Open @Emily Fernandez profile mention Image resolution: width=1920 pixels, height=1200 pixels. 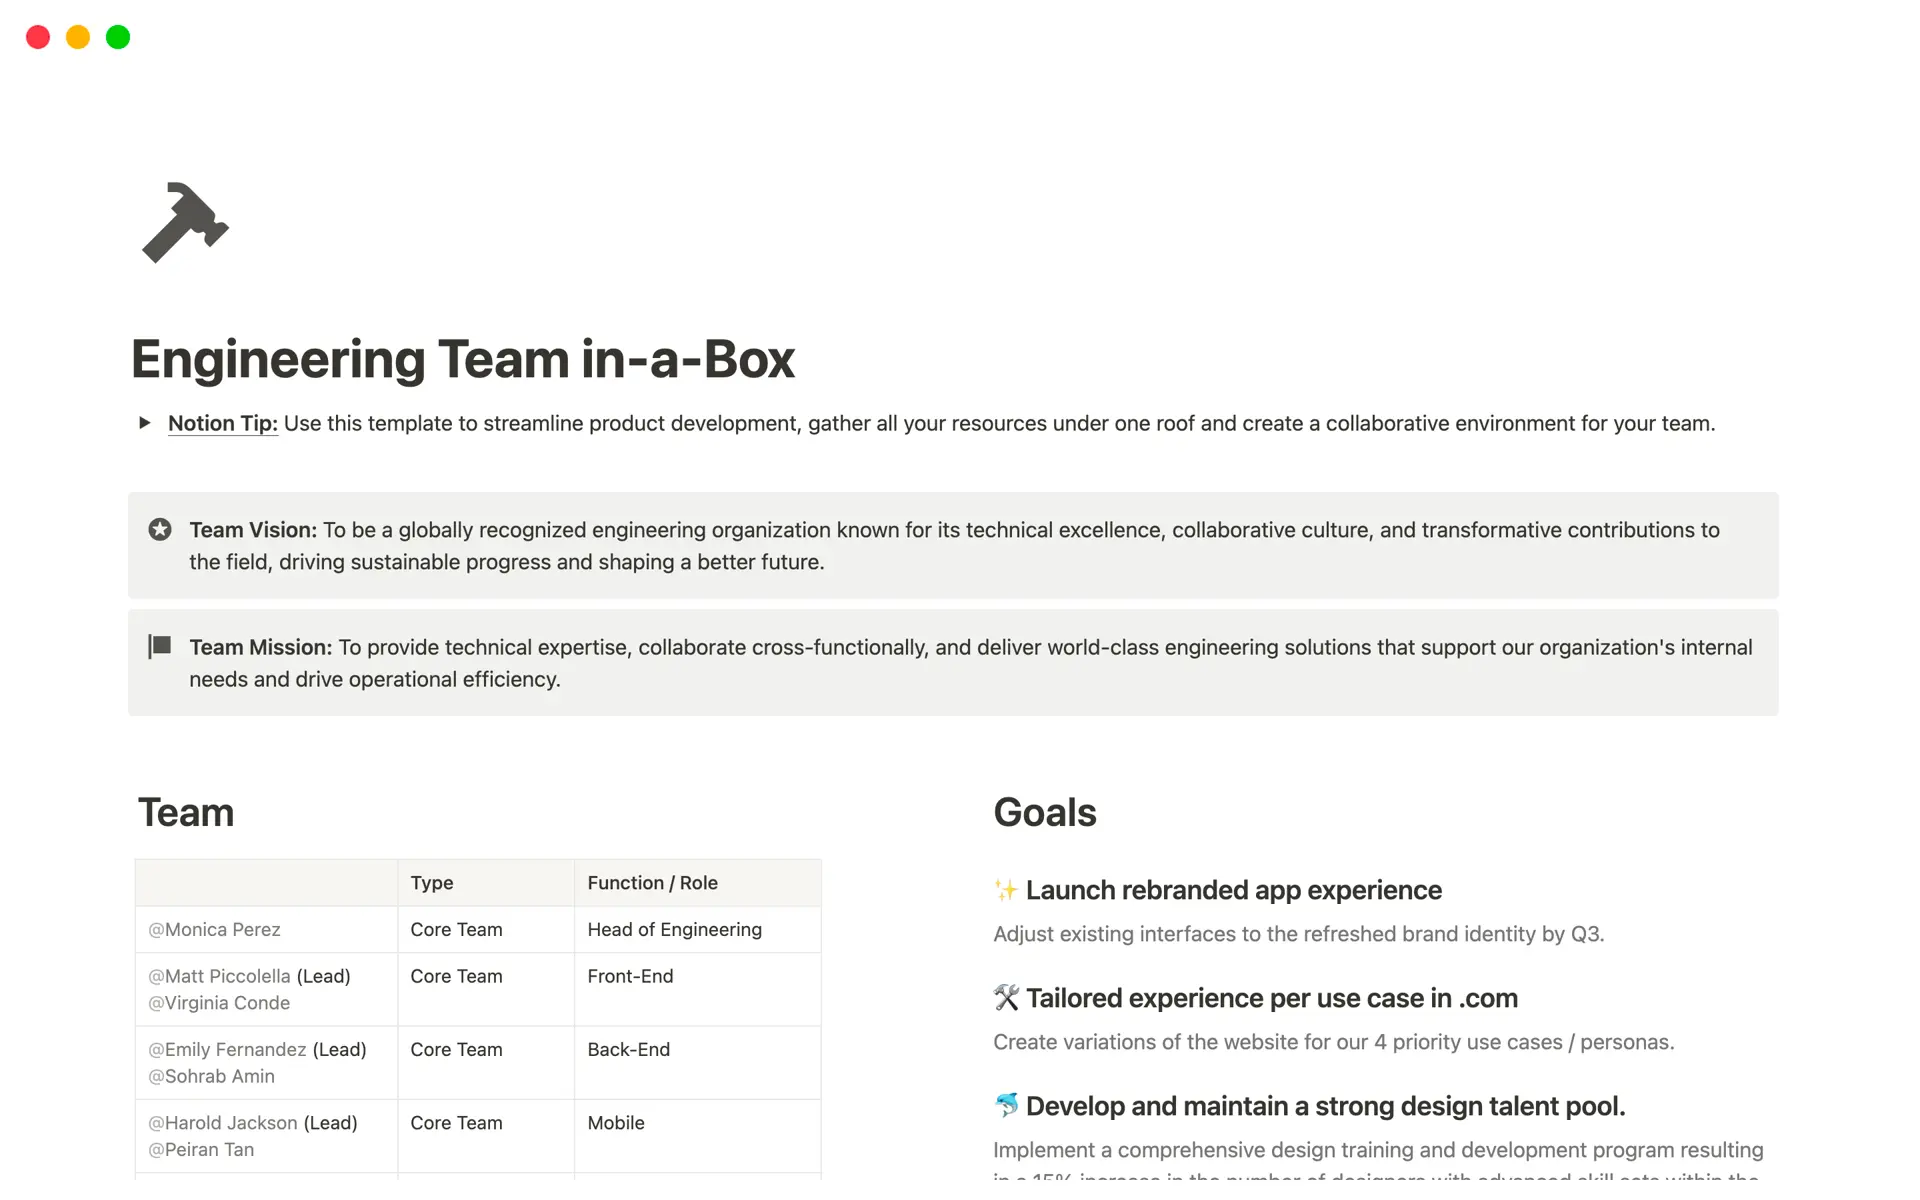(x=227, y=1050)
